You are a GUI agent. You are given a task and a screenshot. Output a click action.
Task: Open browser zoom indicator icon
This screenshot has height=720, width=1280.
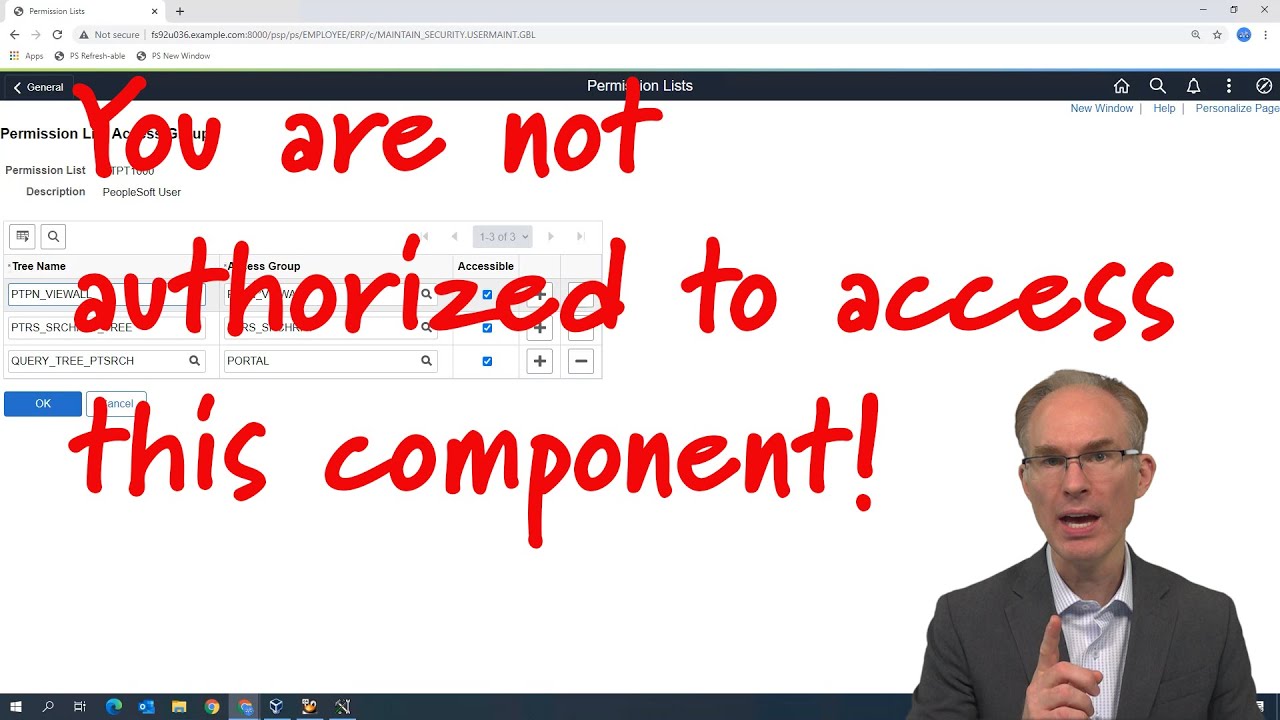click(x=1195, y=34)
